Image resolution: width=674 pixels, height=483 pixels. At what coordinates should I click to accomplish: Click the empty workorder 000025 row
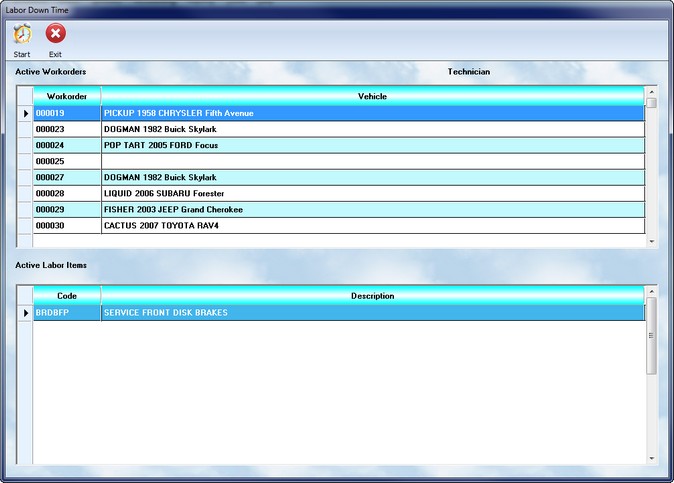point(67,161)
